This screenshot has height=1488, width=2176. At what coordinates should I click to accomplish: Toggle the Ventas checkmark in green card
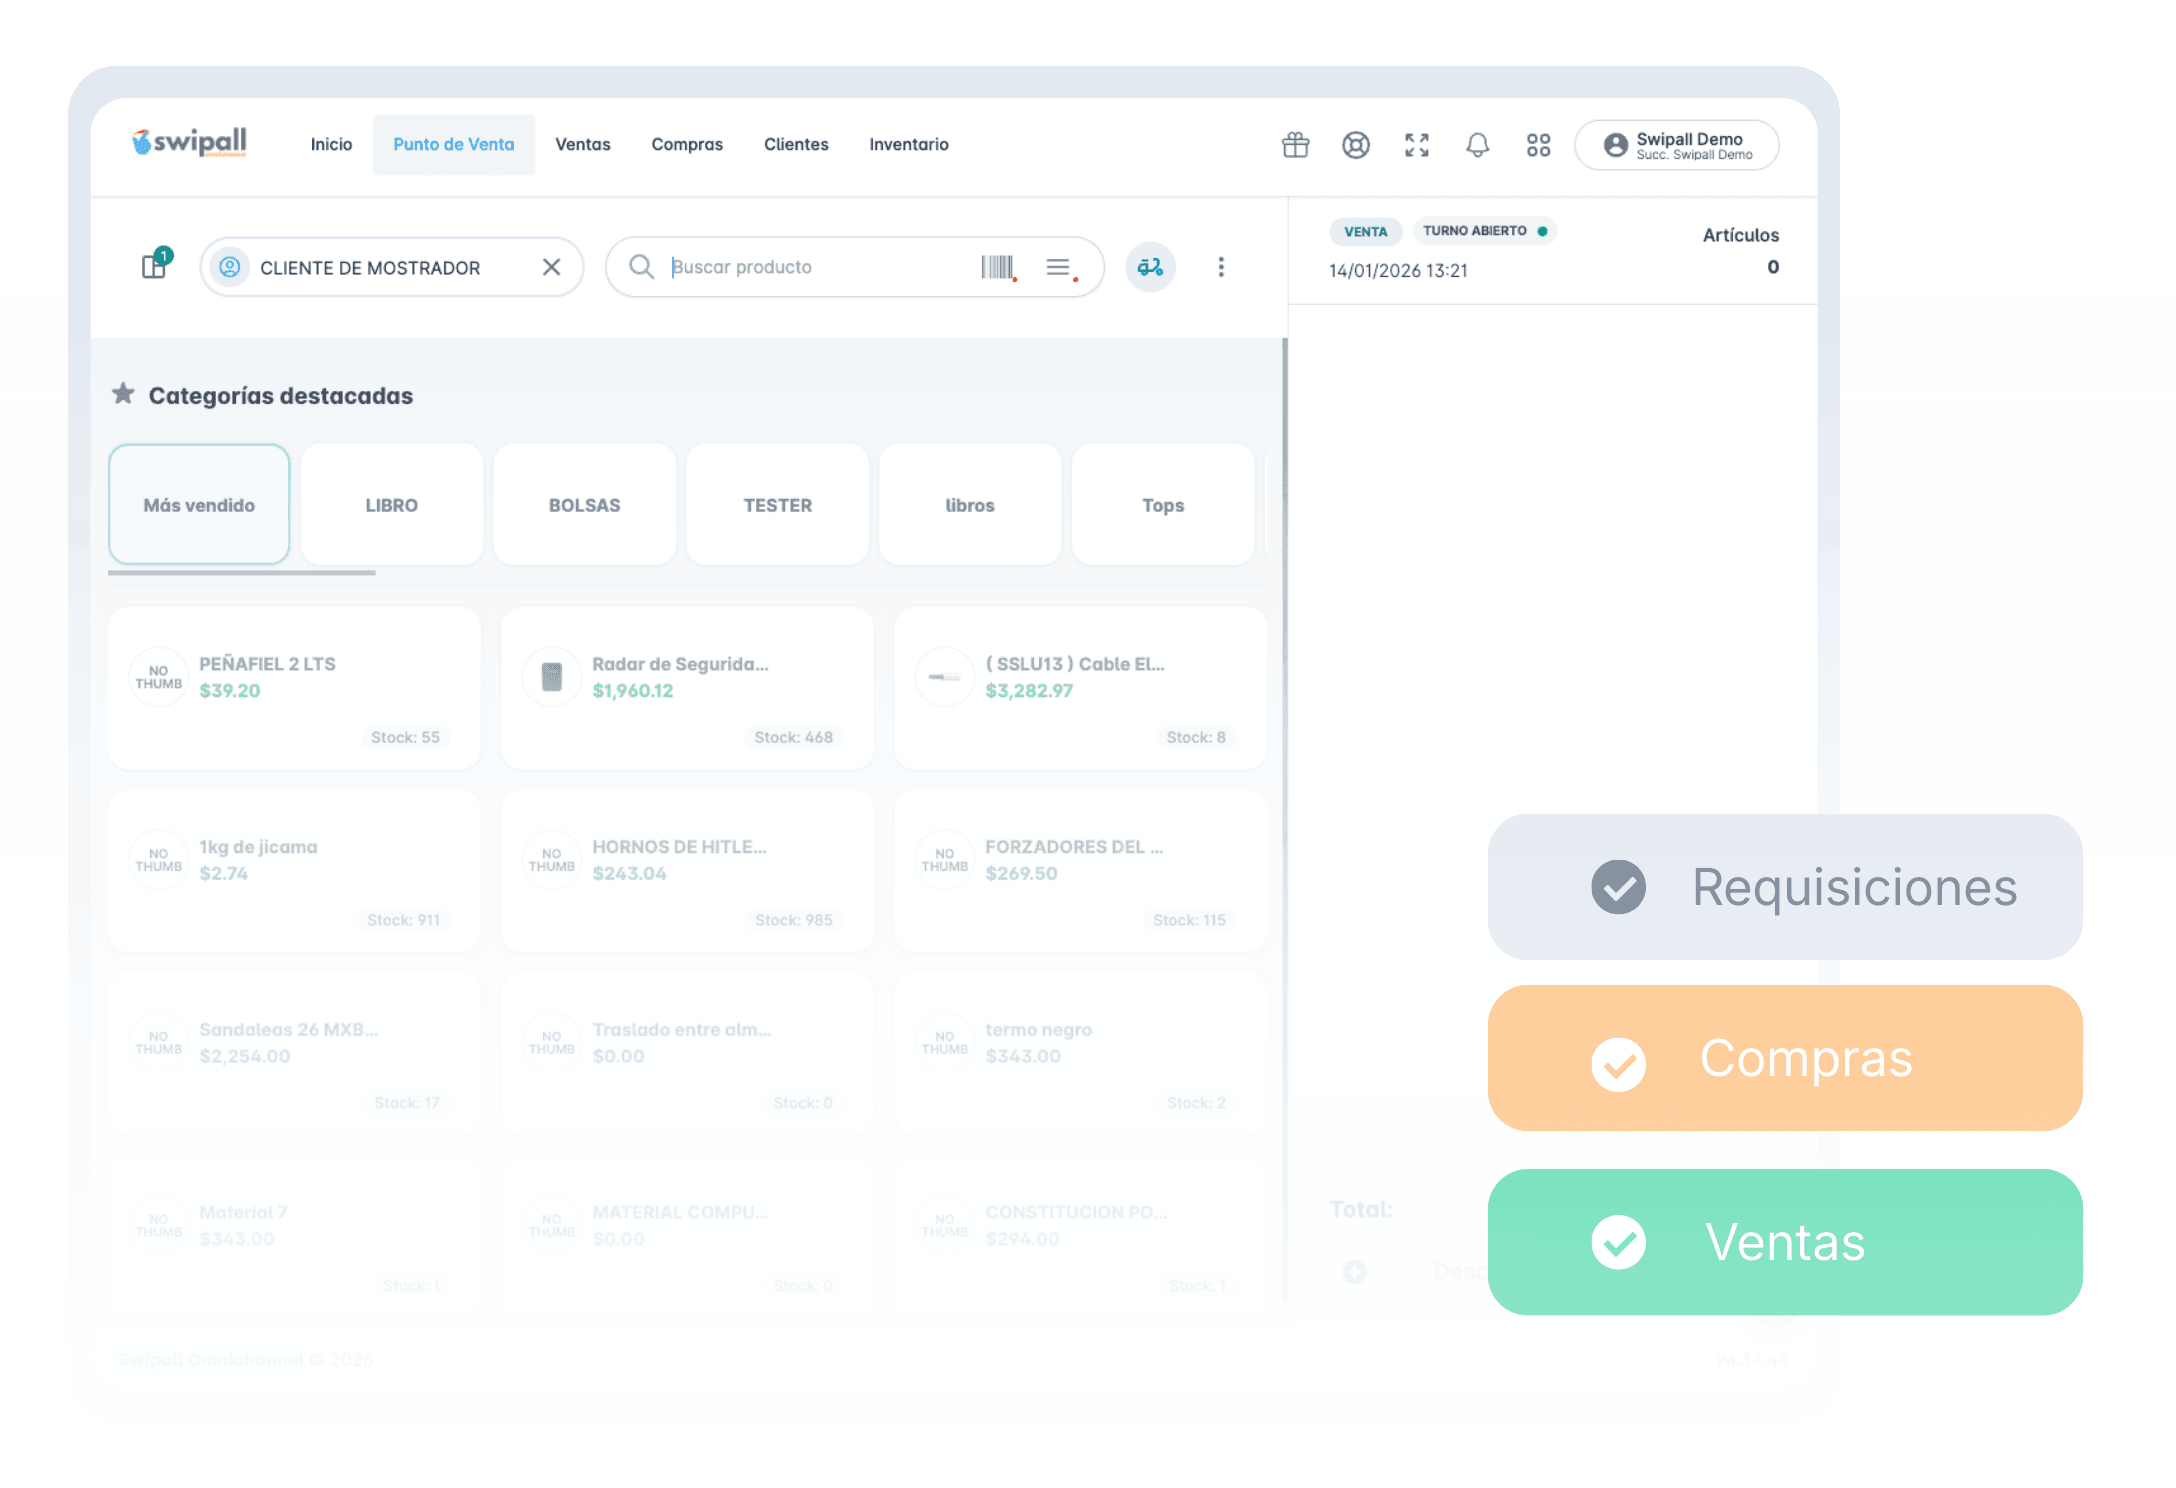coord(1618,1242)
